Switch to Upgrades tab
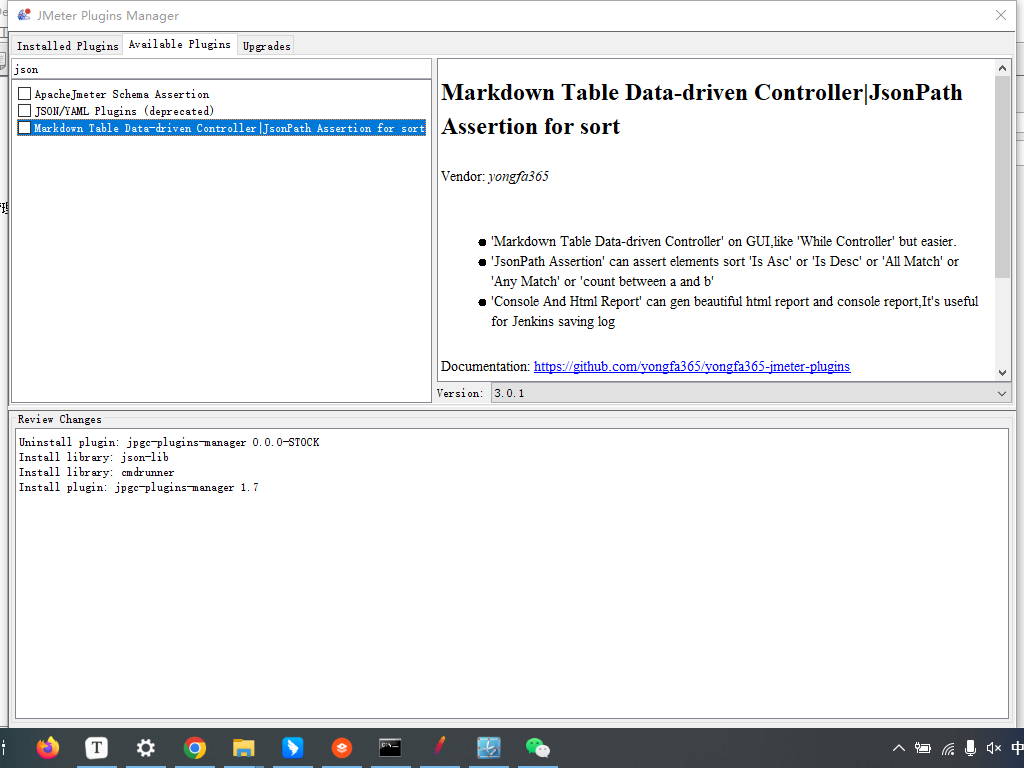 pos(266,46)
